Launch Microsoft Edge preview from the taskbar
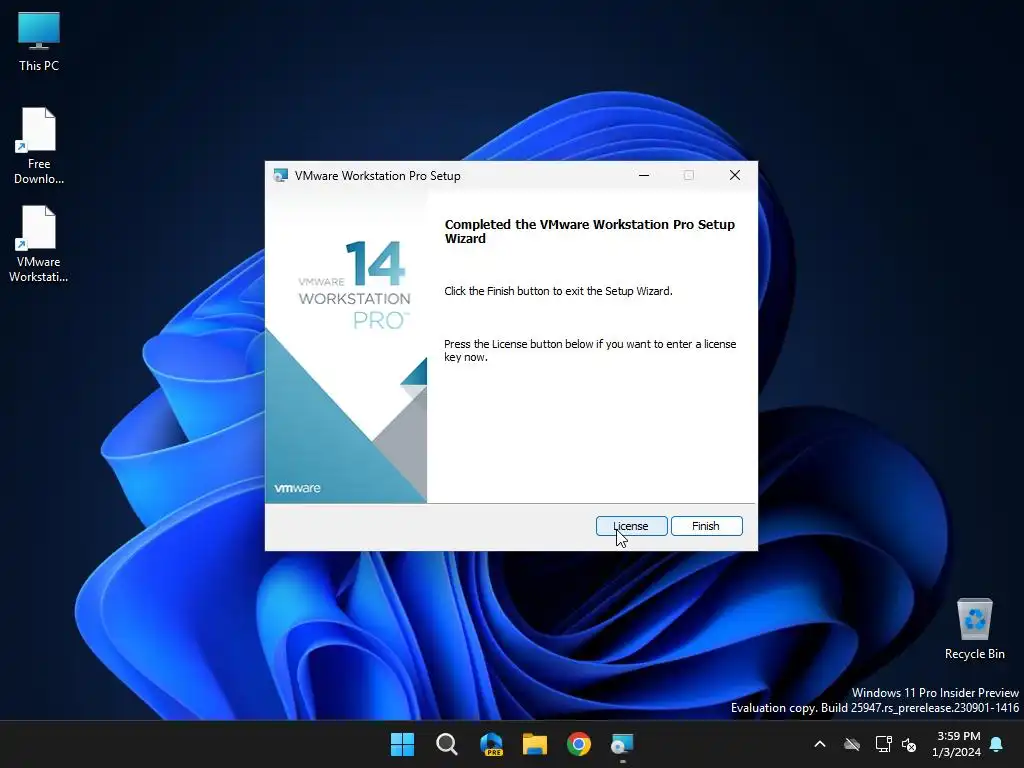Screen dimensions: 1024x768 coord(491,744)
